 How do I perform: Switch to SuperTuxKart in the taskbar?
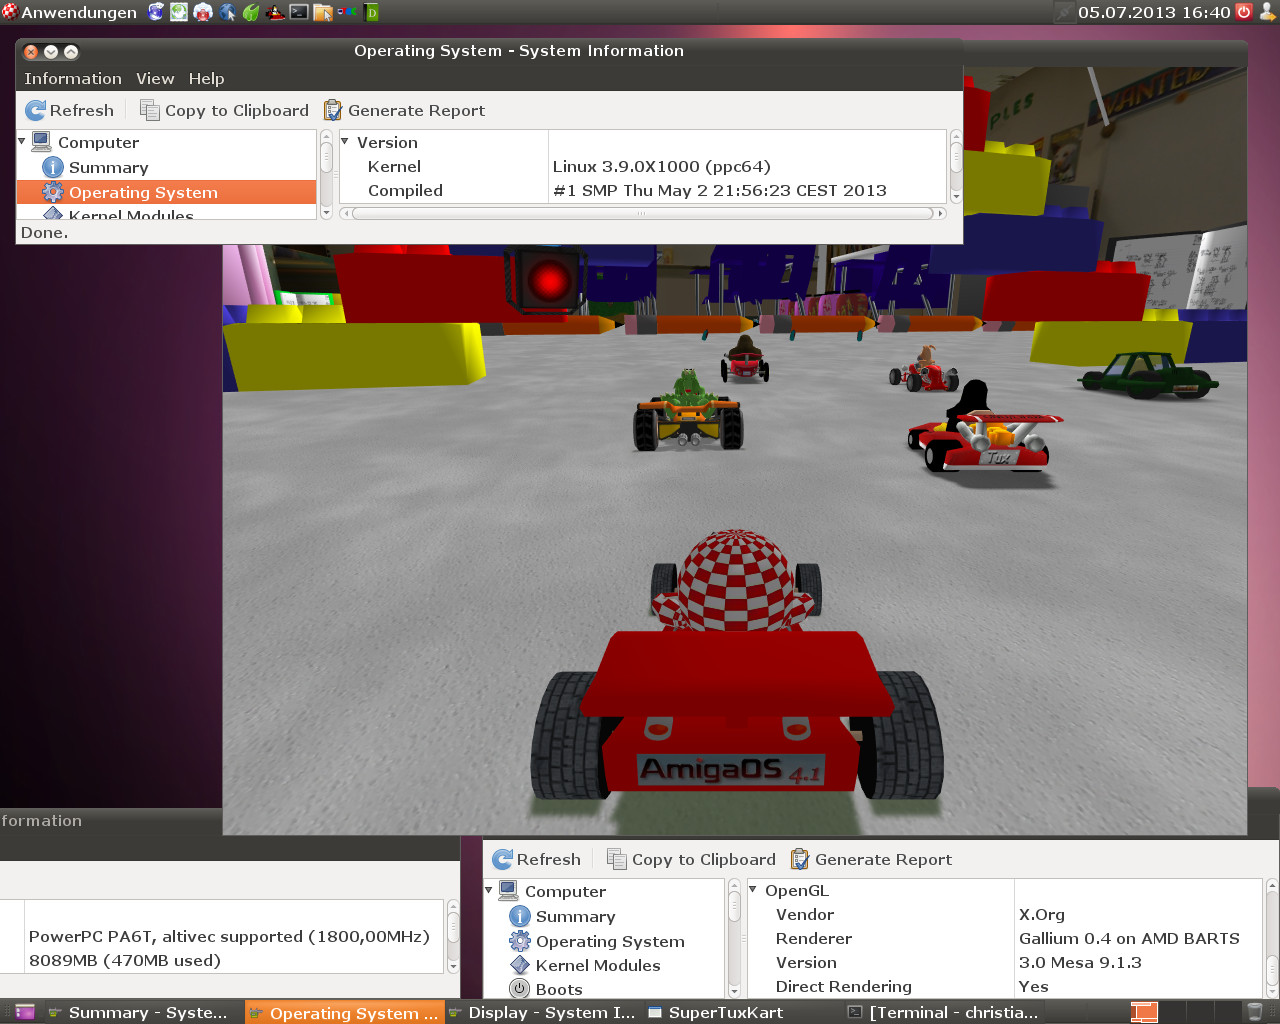coord(724,1012)
